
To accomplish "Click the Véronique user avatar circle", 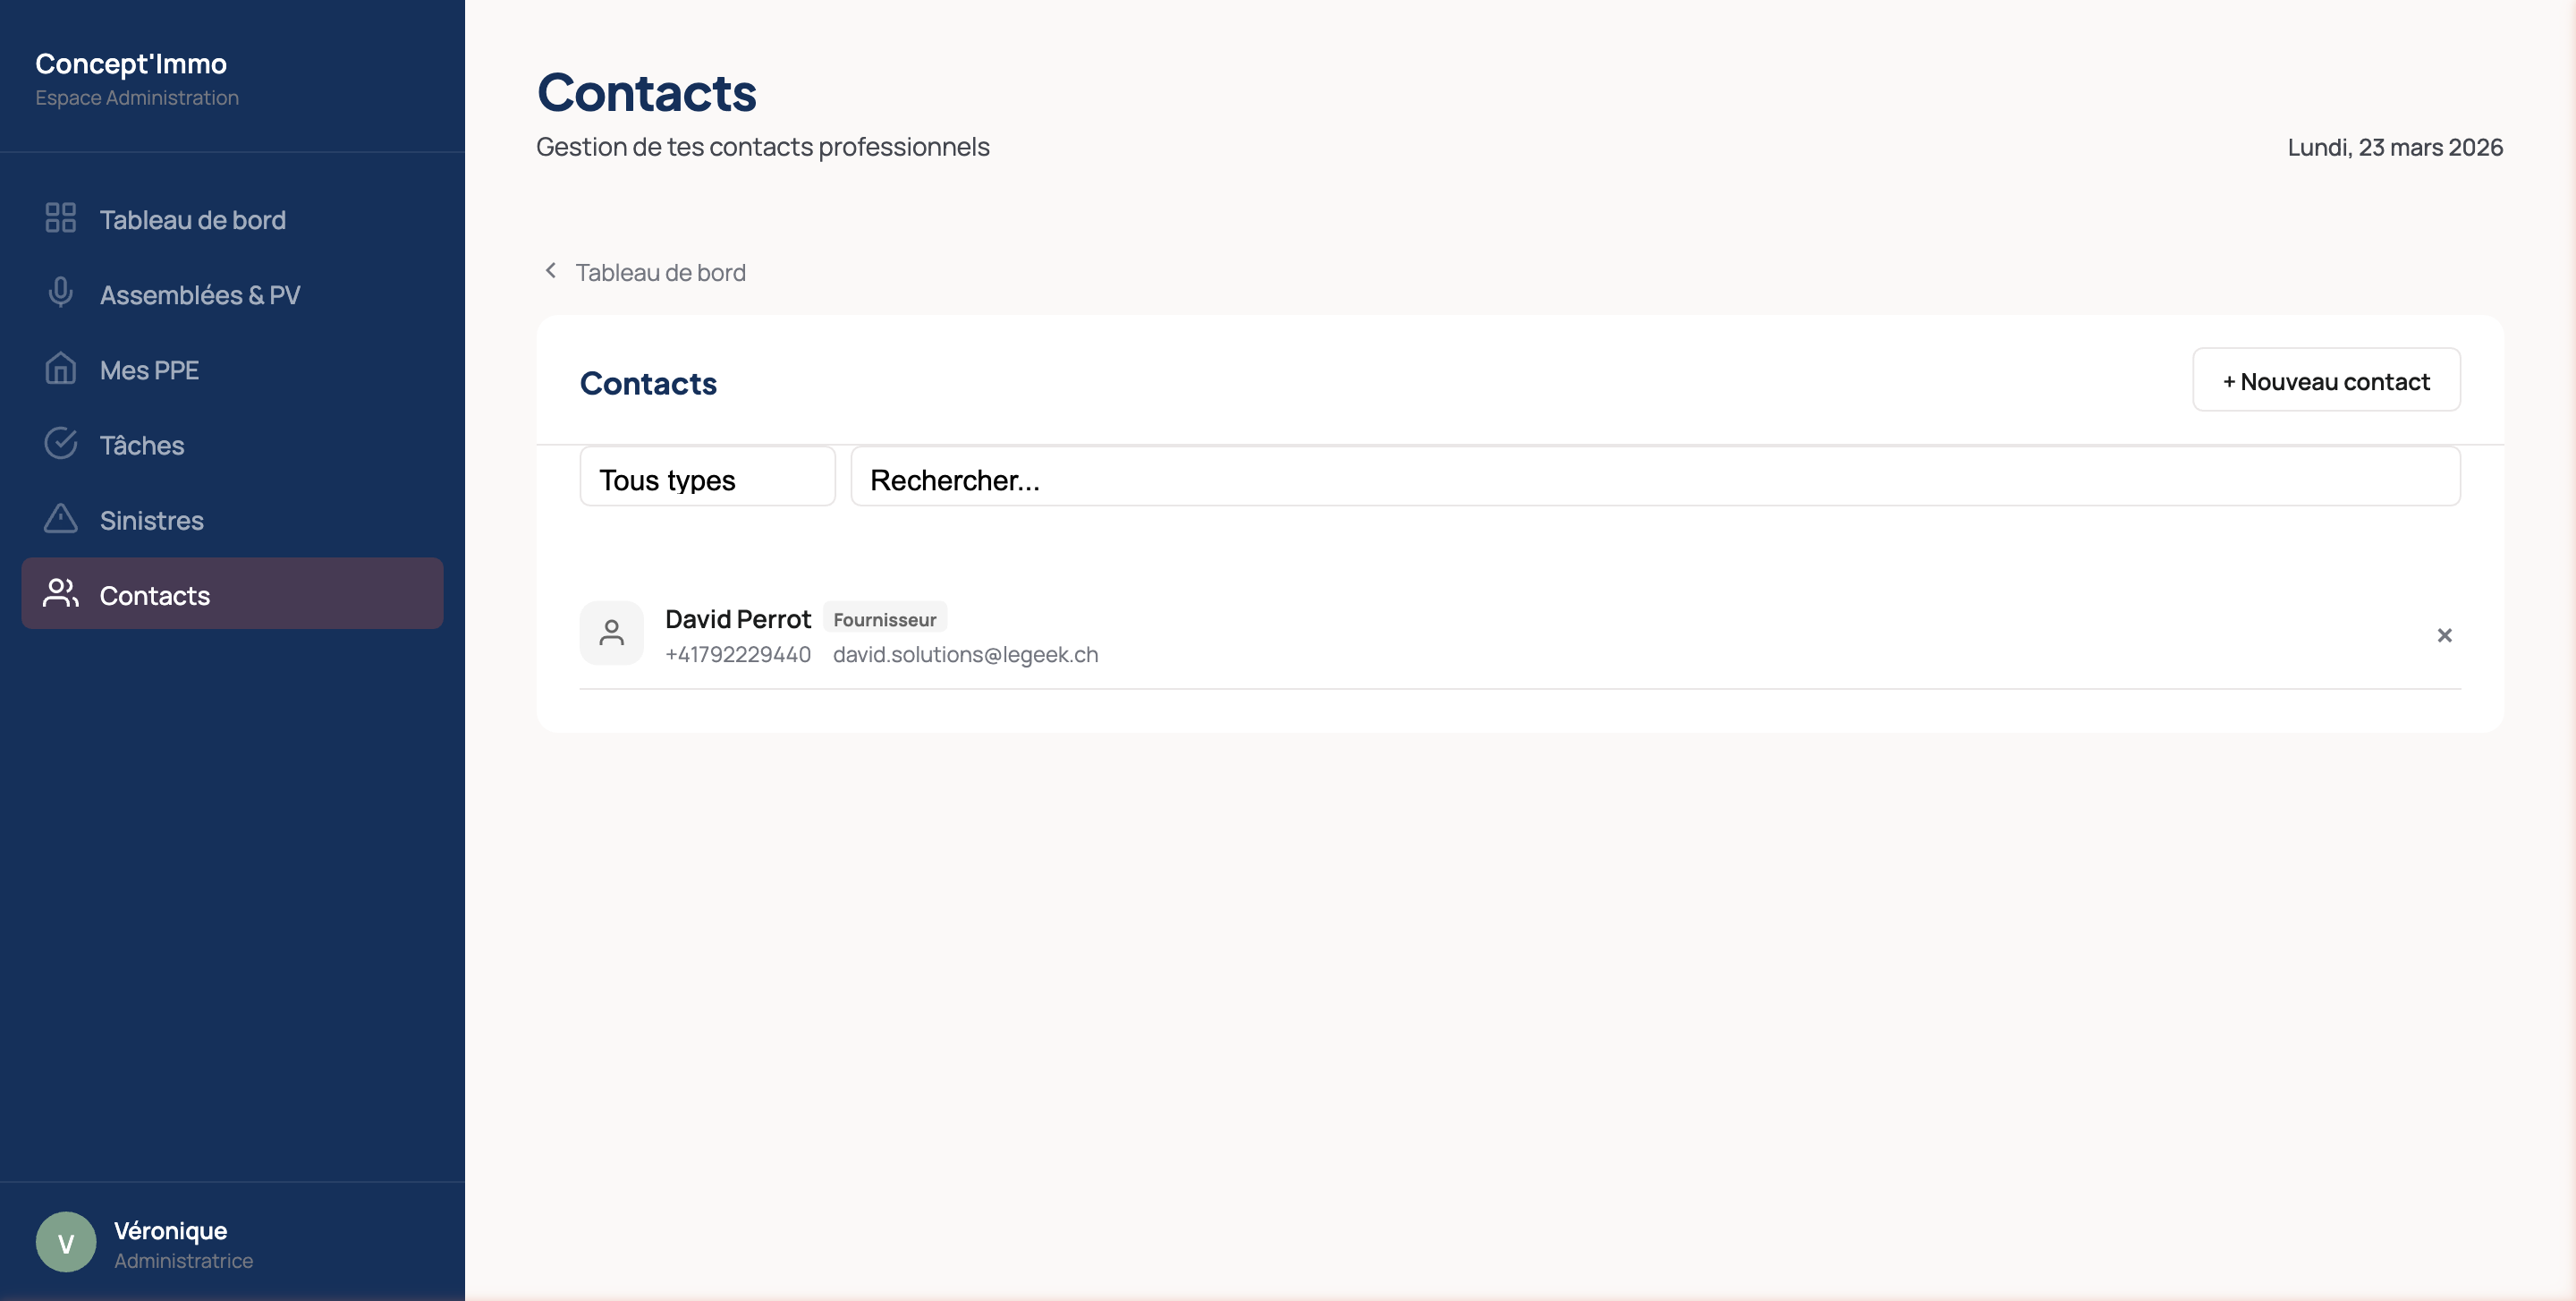I will 66,1242.
